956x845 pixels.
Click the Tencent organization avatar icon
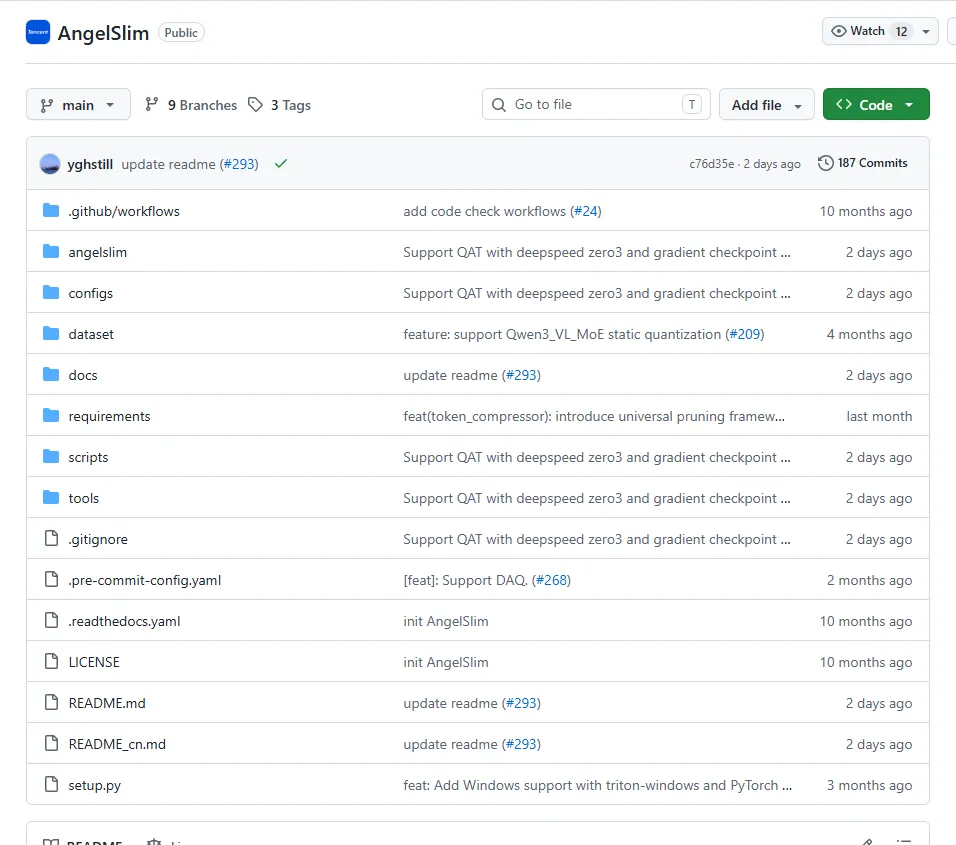[x=38, y=32]
